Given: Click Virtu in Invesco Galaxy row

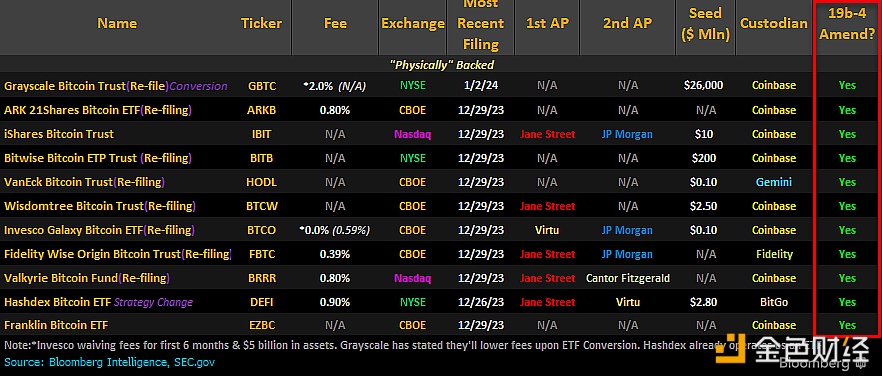Looking at the screenshot, I should click(x=547, y=230).
